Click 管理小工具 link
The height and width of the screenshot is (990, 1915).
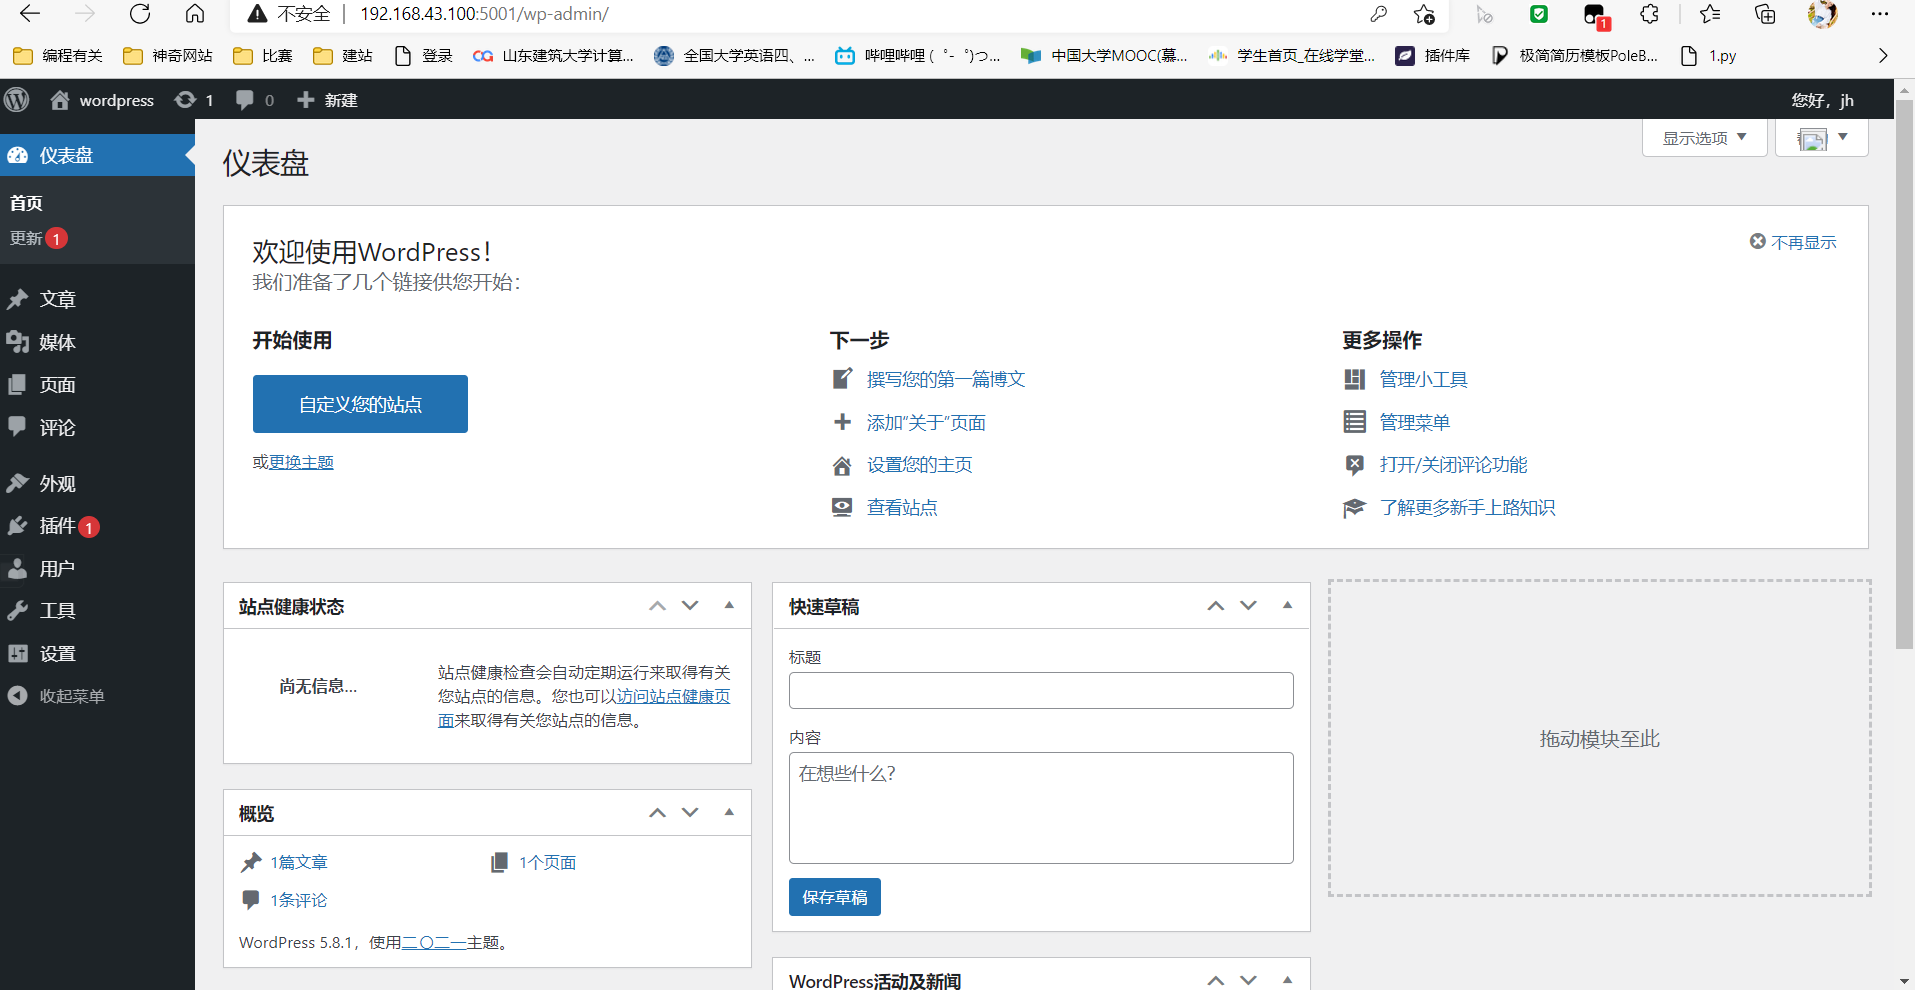[1424, 379]
